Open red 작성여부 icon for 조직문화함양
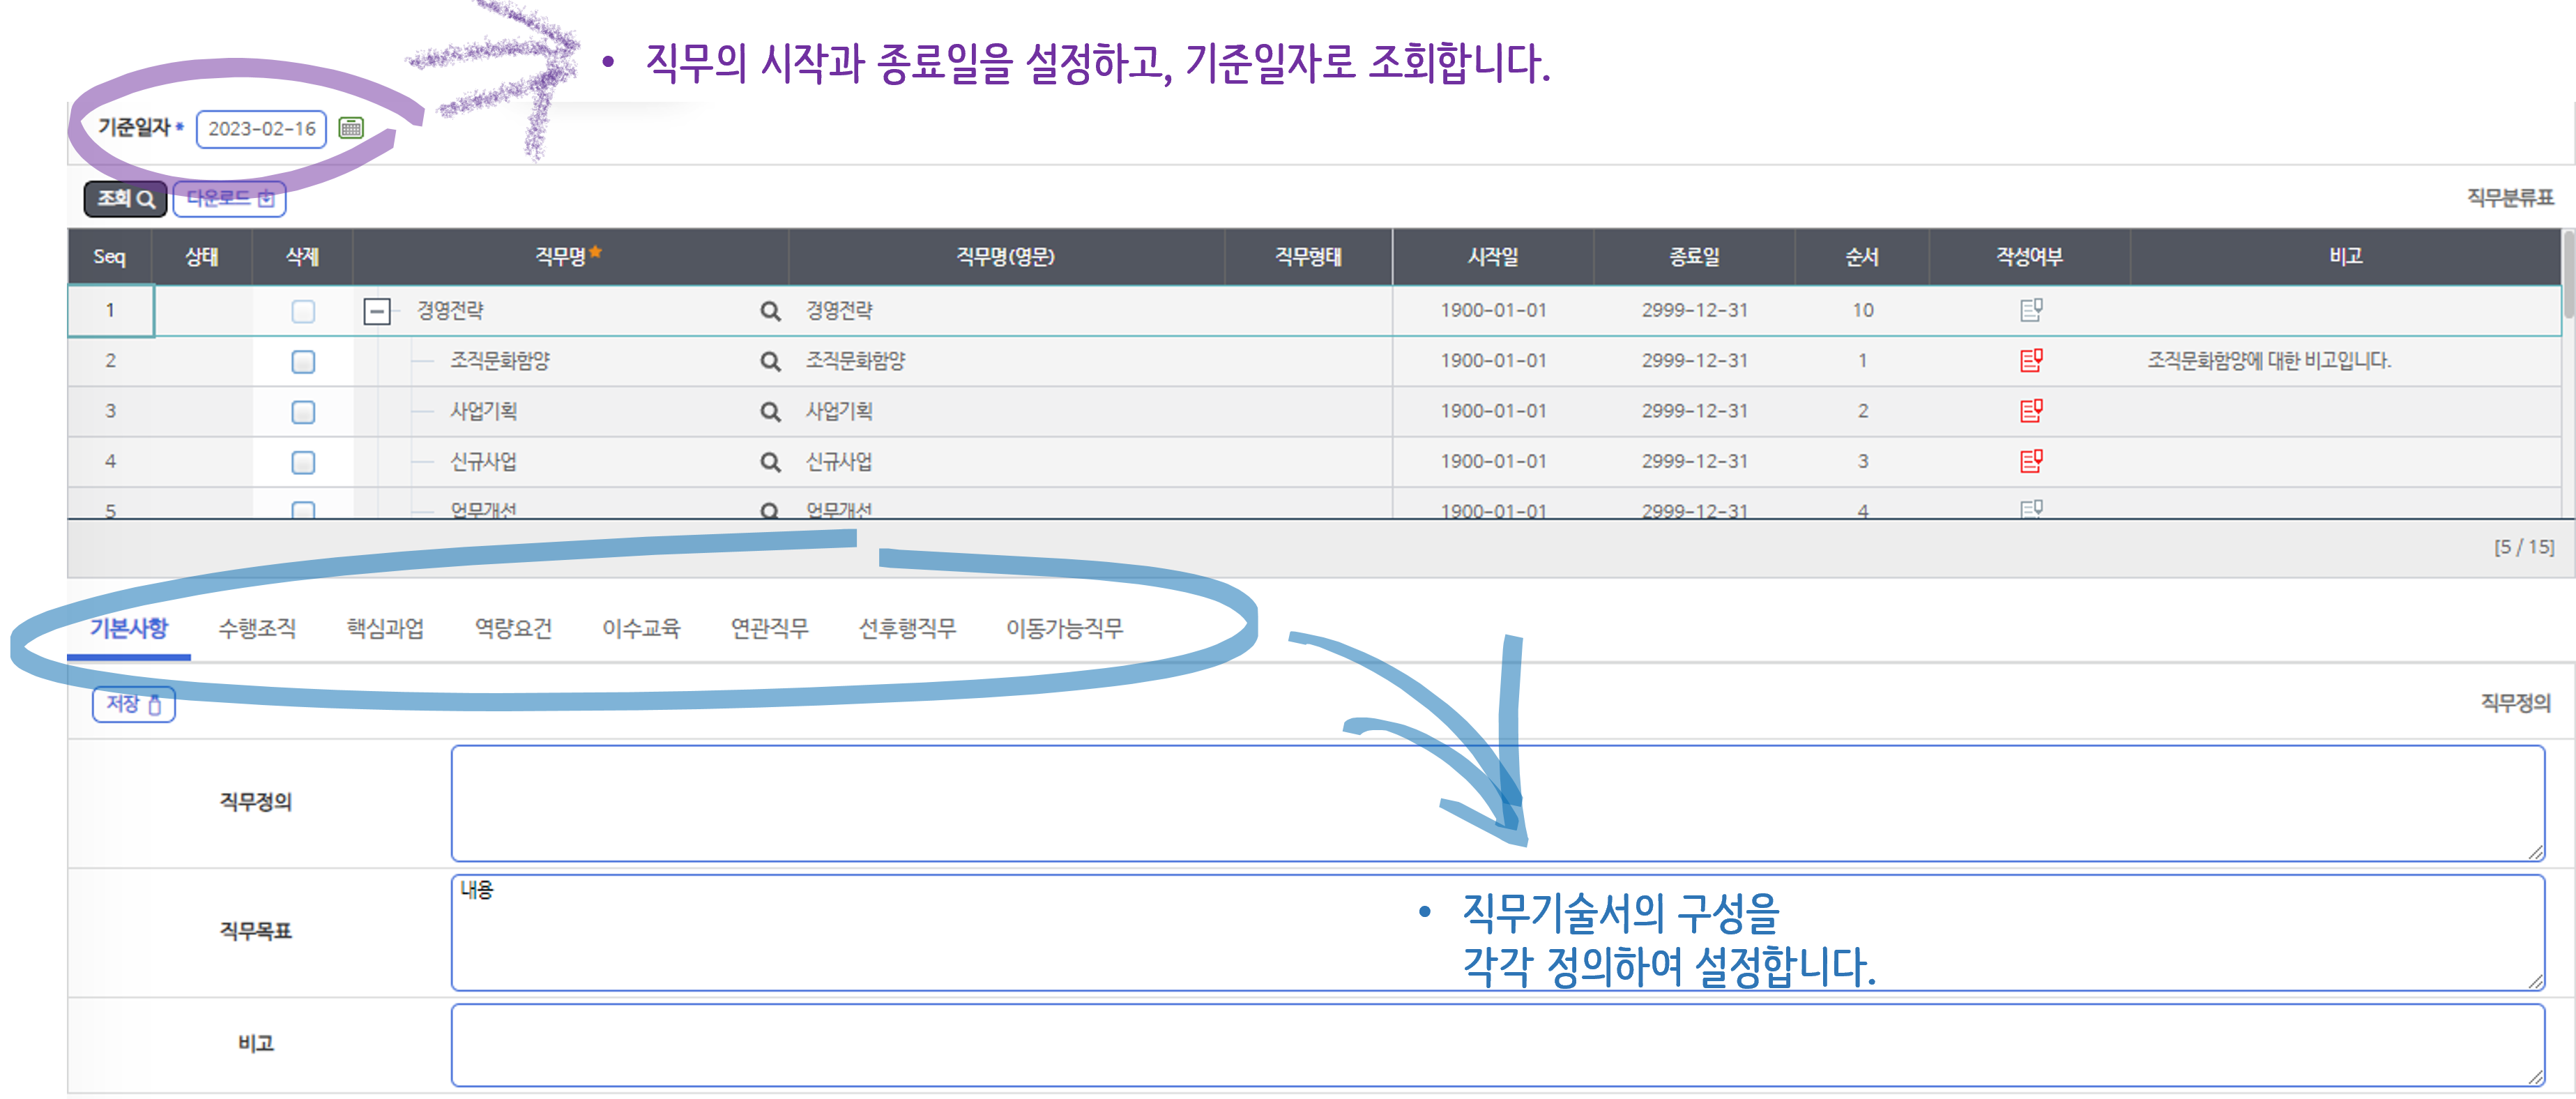The height and width of the screenshot is (1099, 2576). pyautogui.click(x=2030, y=360)
